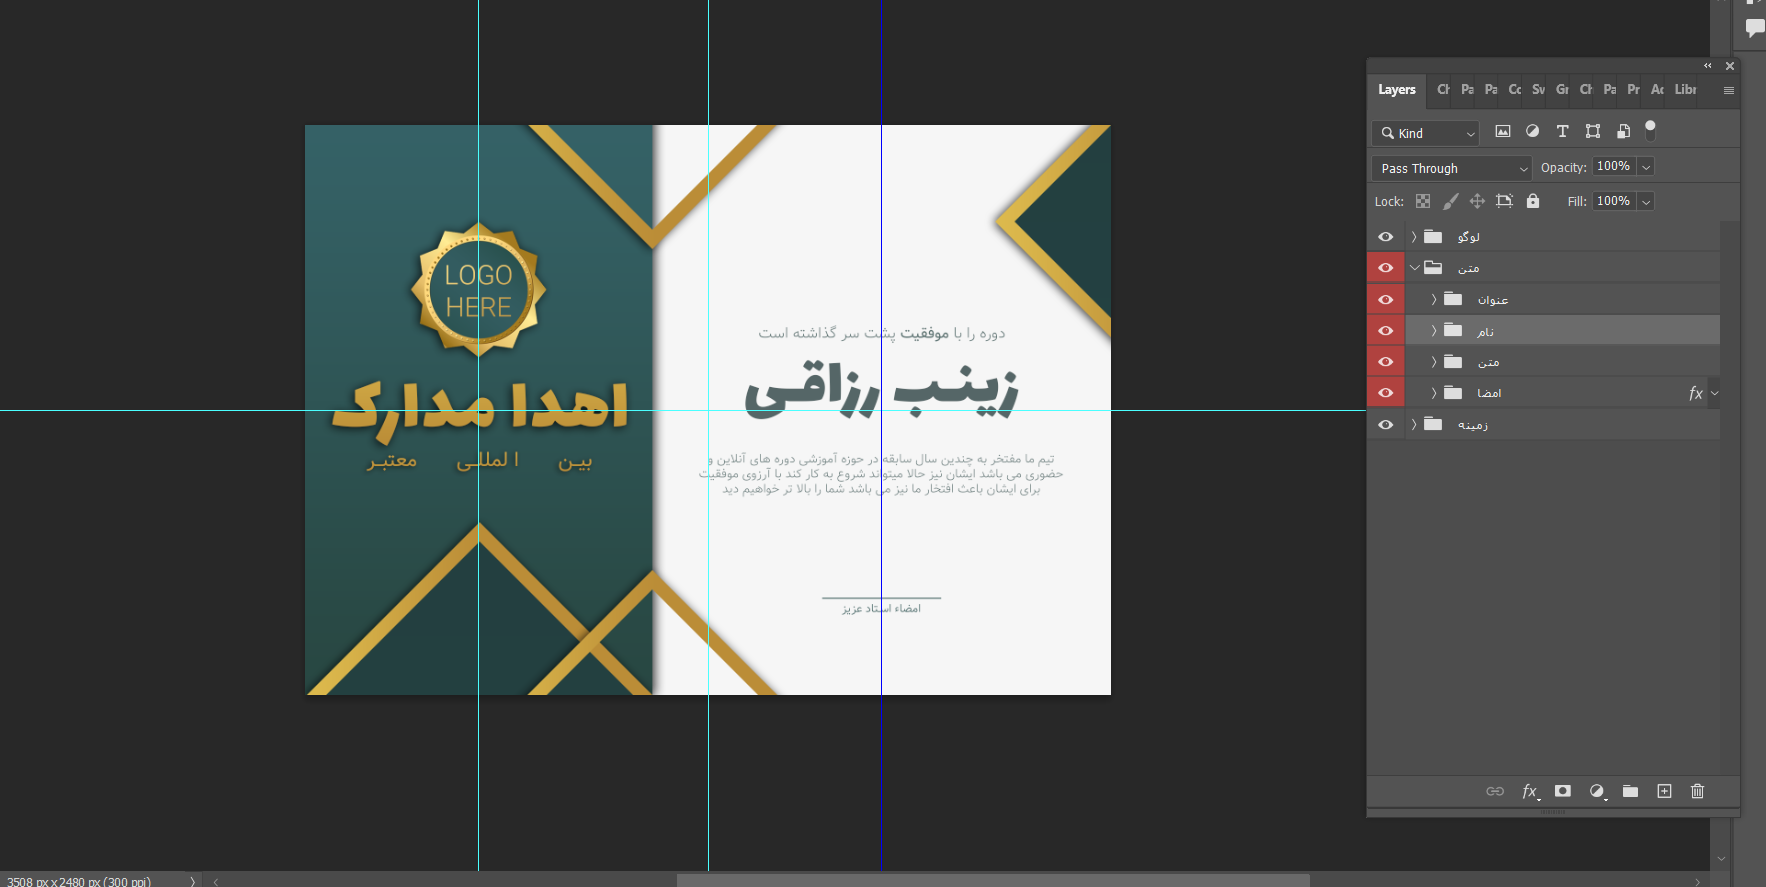Click the Fill percentage input field
Image resolution: width=1766 pixels, height=887 pixels.
click(x=1613, y=201)
